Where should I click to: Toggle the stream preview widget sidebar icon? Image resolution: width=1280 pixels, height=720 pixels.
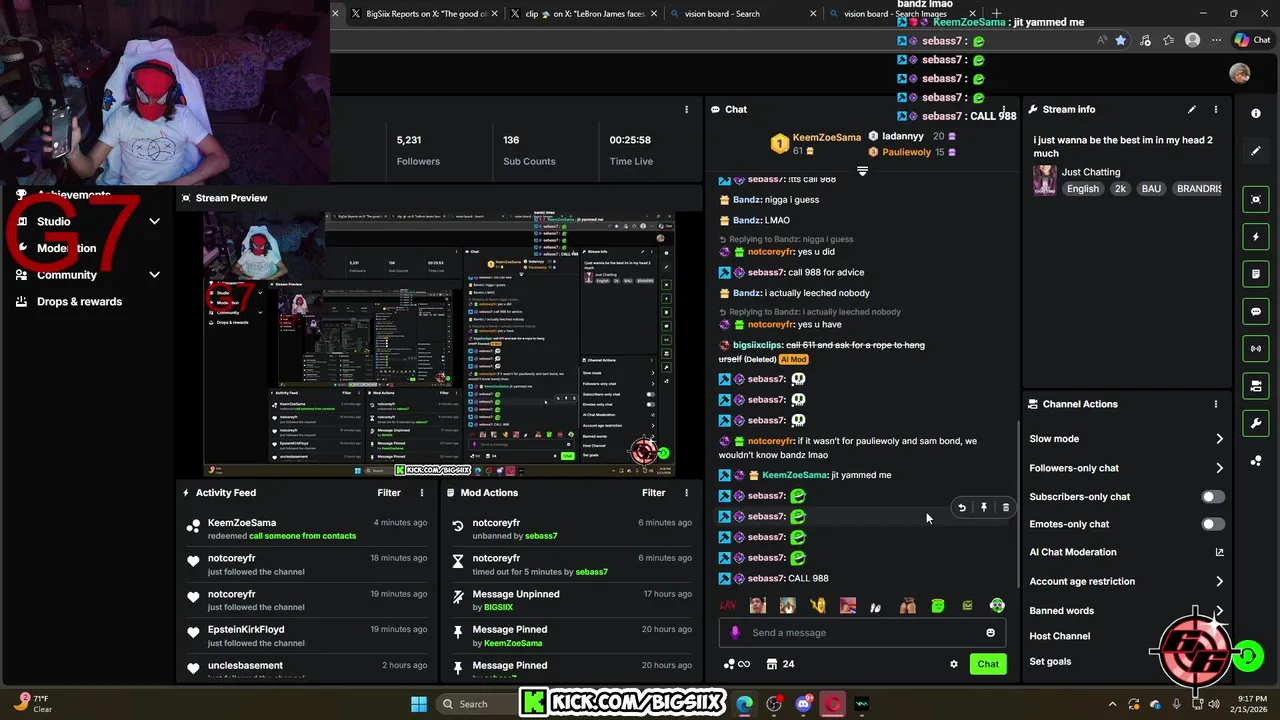[x=1256, y=199]
